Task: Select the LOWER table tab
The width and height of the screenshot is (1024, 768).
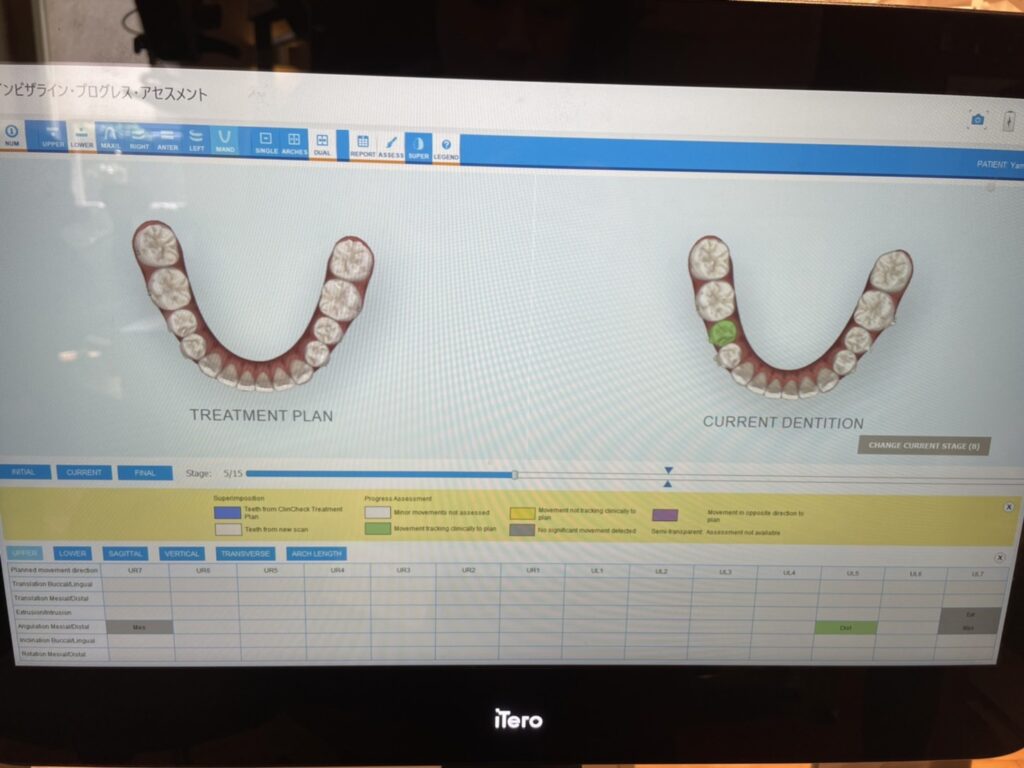Action: tap(72, 553)
